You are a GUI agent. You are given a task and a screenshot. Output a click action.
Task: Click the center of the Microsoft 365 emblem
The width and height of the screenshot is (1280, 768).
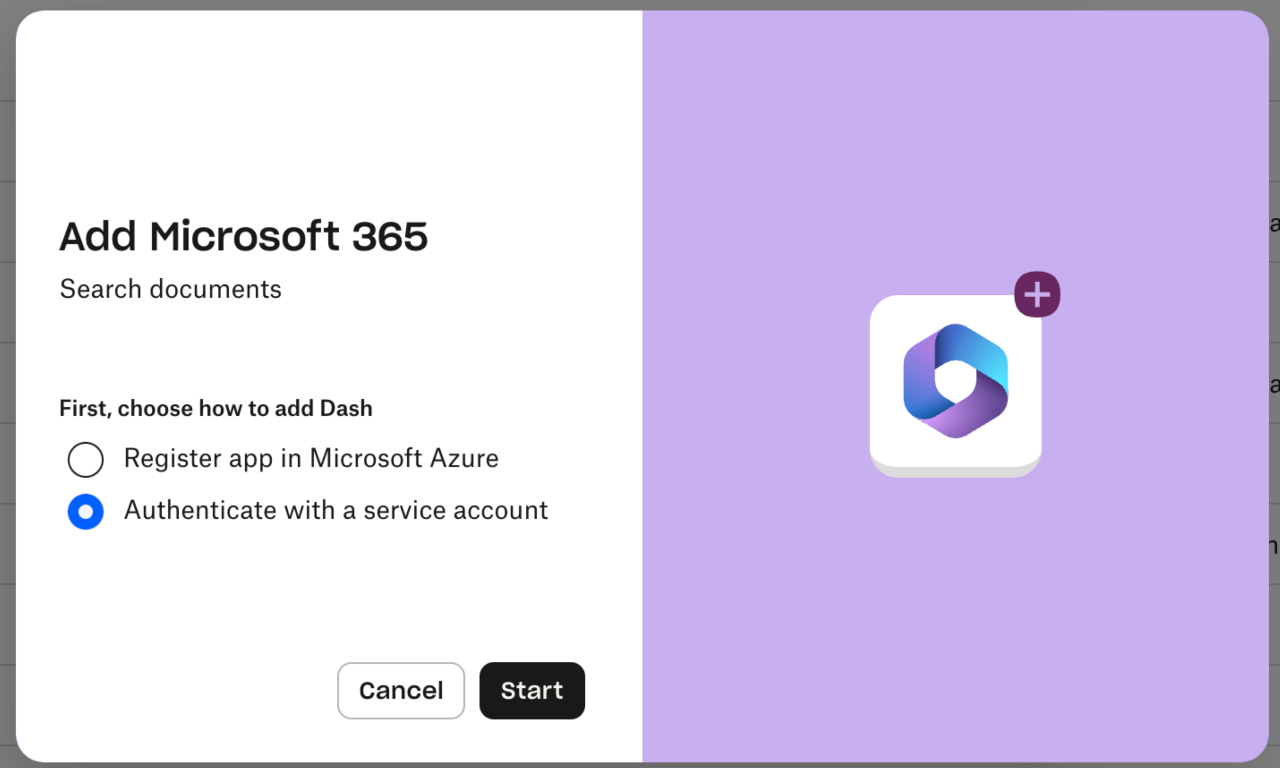click(955, 384)
